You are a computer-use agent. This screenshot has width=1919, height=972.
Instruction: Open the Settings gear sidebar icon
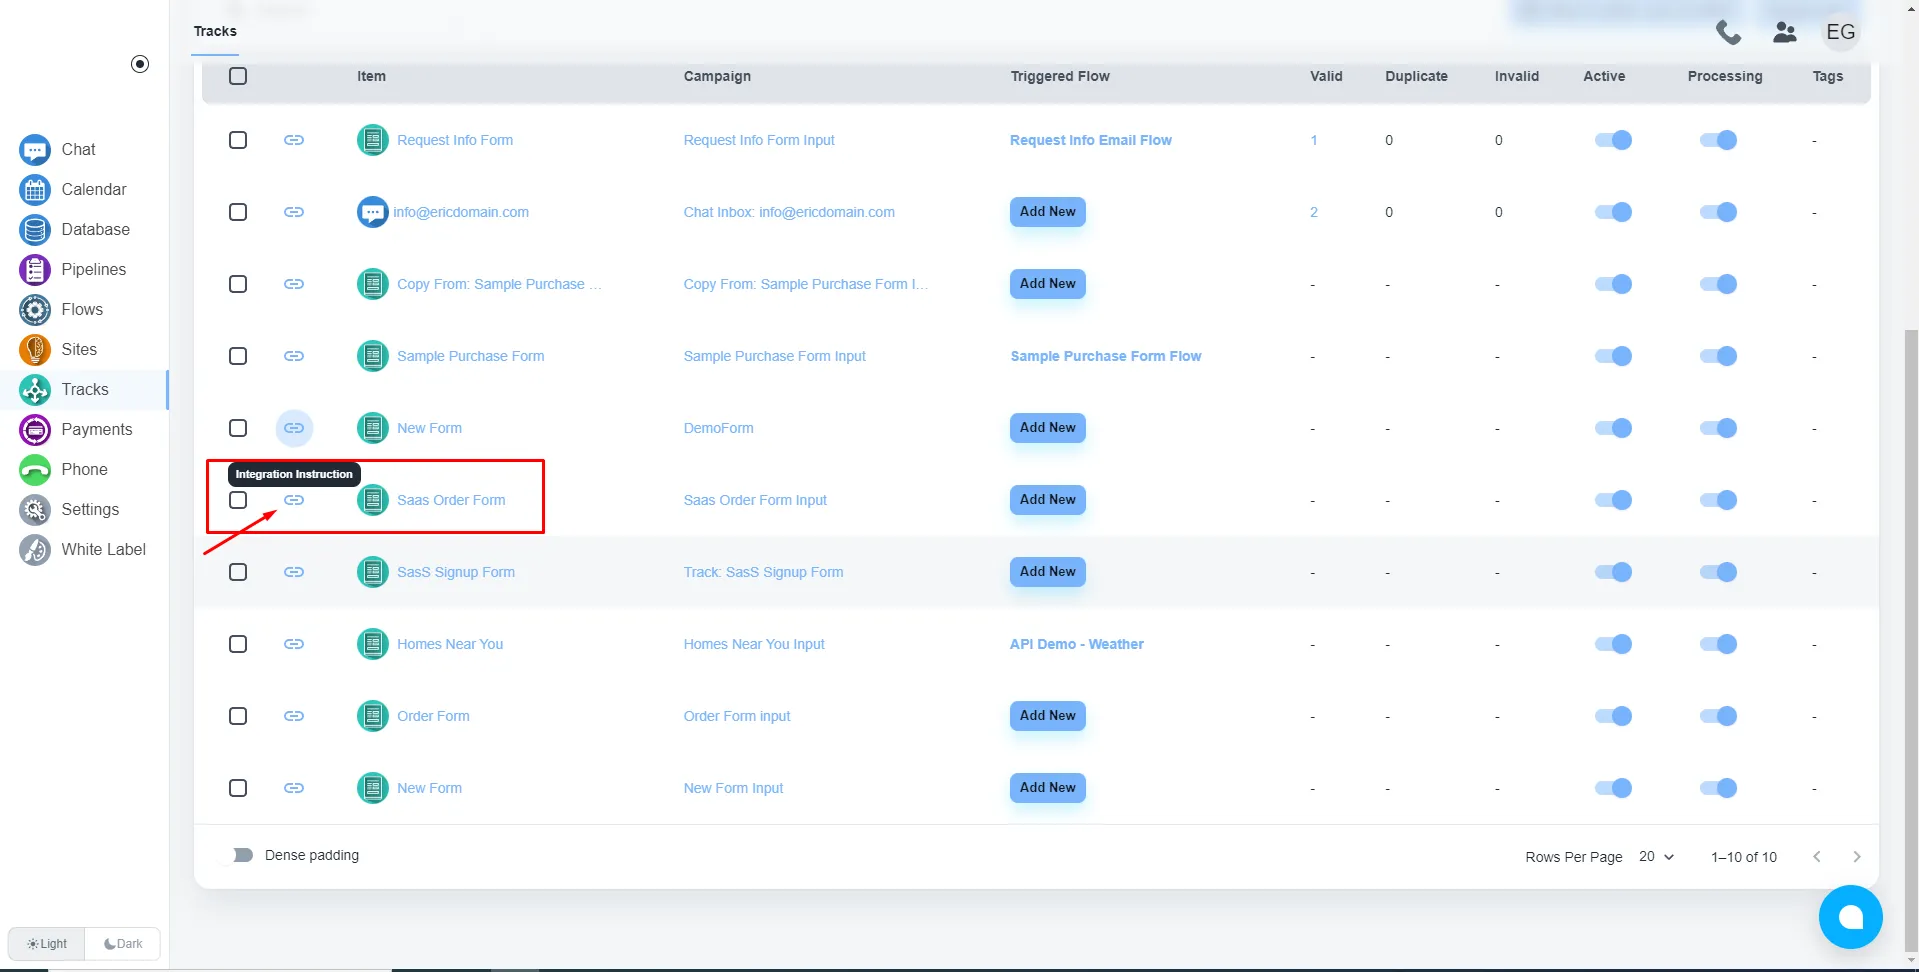pos(35,510)
